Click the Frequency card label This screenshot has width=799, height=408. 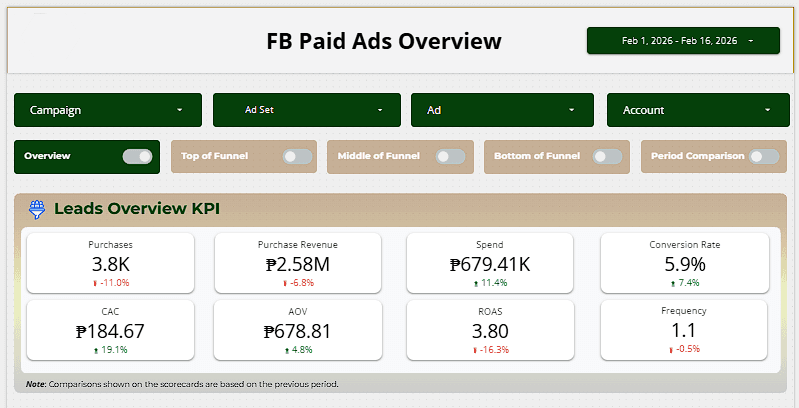(x=684, y=311)
